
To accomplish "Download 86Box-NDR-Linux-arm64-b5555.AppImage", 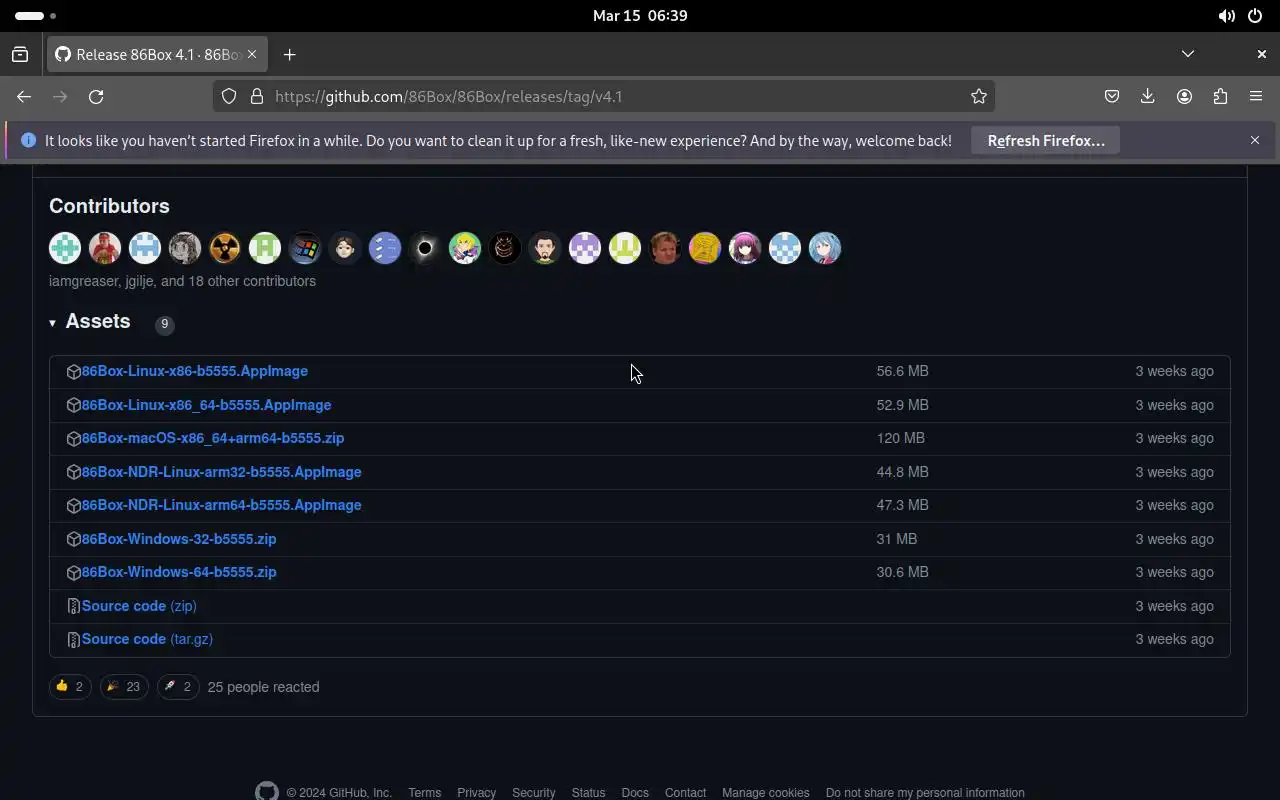I will (221, 505).
